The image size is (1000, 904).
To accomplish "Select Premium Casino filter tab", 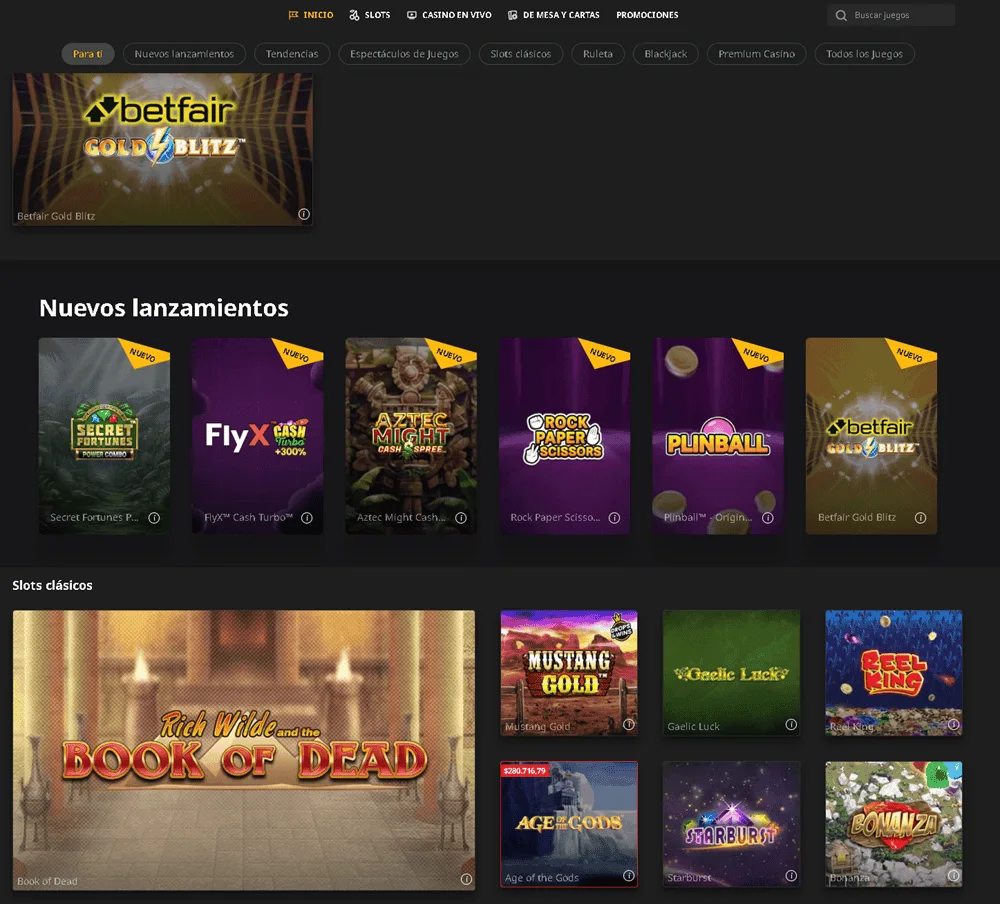I will click(756, 54).
